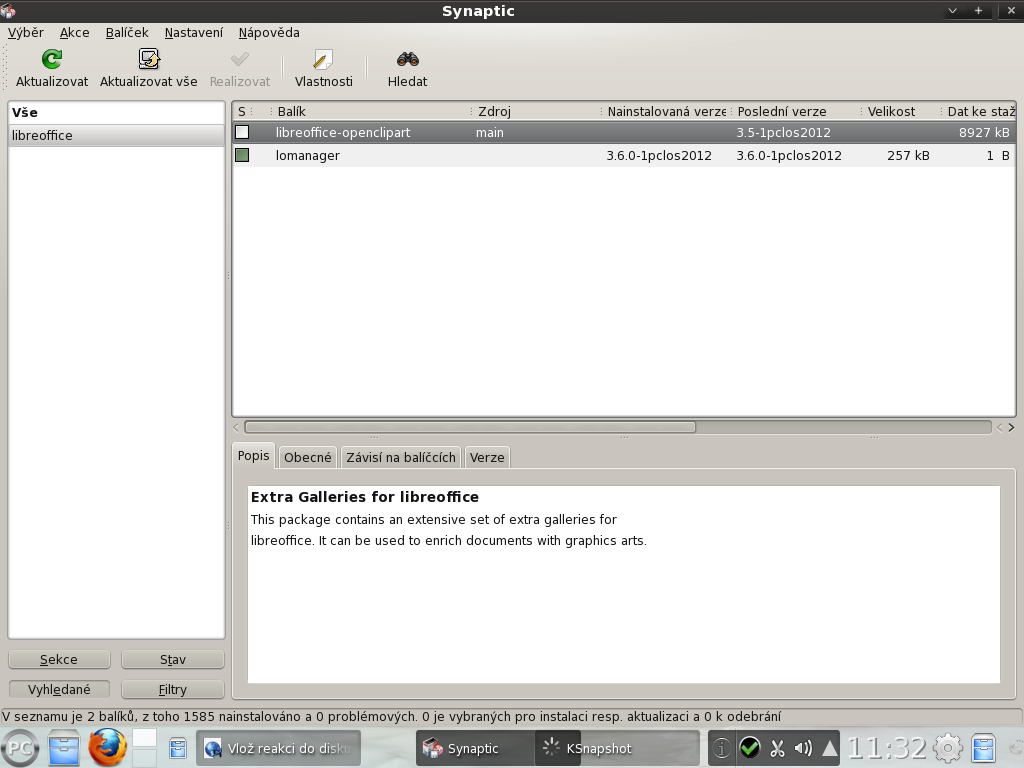1024x768 pixels.
Task: Click the info tray icon
Action: click(x=722, y=748)
